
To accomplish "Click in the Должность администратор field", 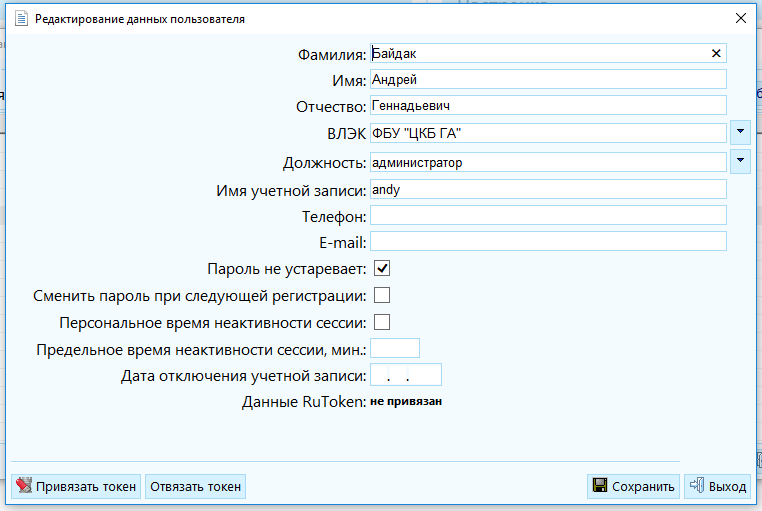I will (548, 162).
